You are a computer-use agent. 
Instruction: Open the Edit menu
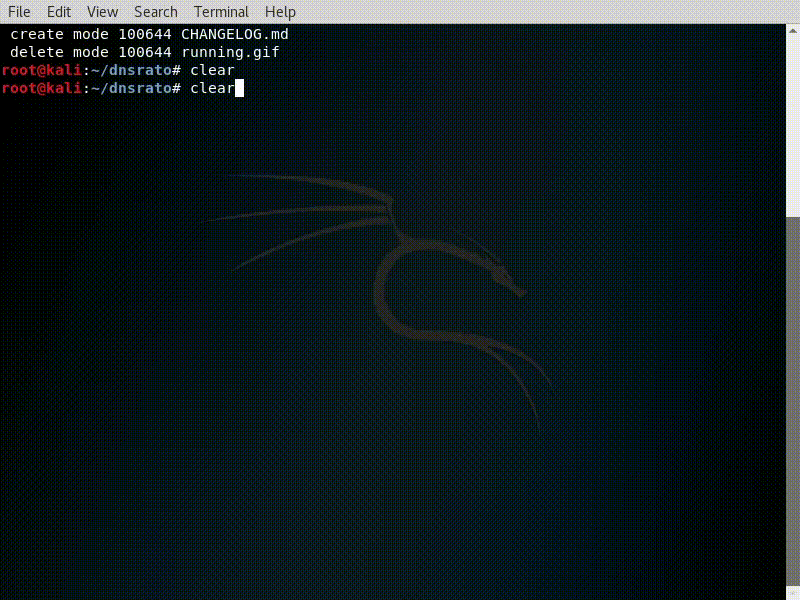[x=59, y=12]
